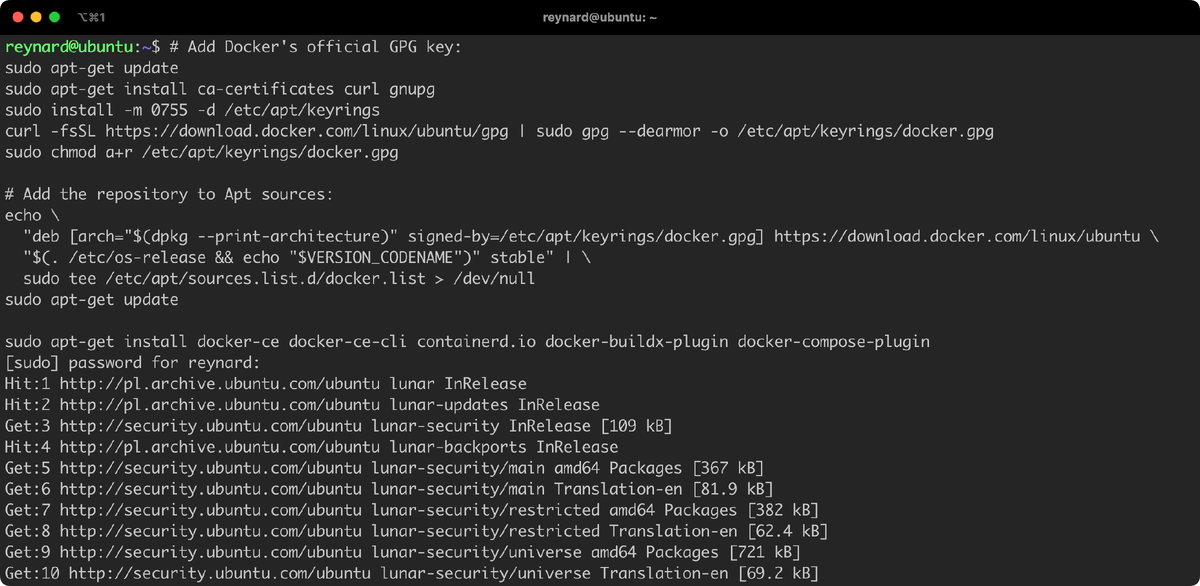
Task: Click the 'Add the repository to Apt sources' comment
Action: coord(169,195)
